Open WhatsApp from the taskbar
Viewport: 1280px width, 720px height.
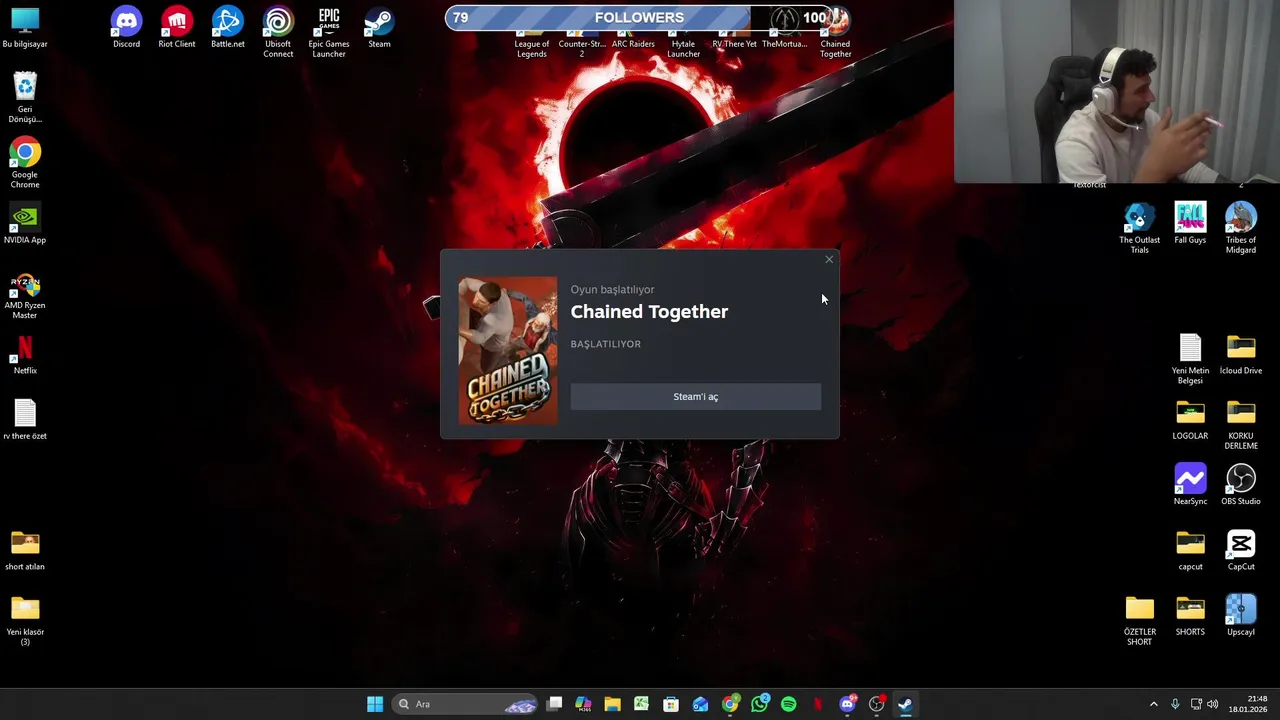pos(760,704)
